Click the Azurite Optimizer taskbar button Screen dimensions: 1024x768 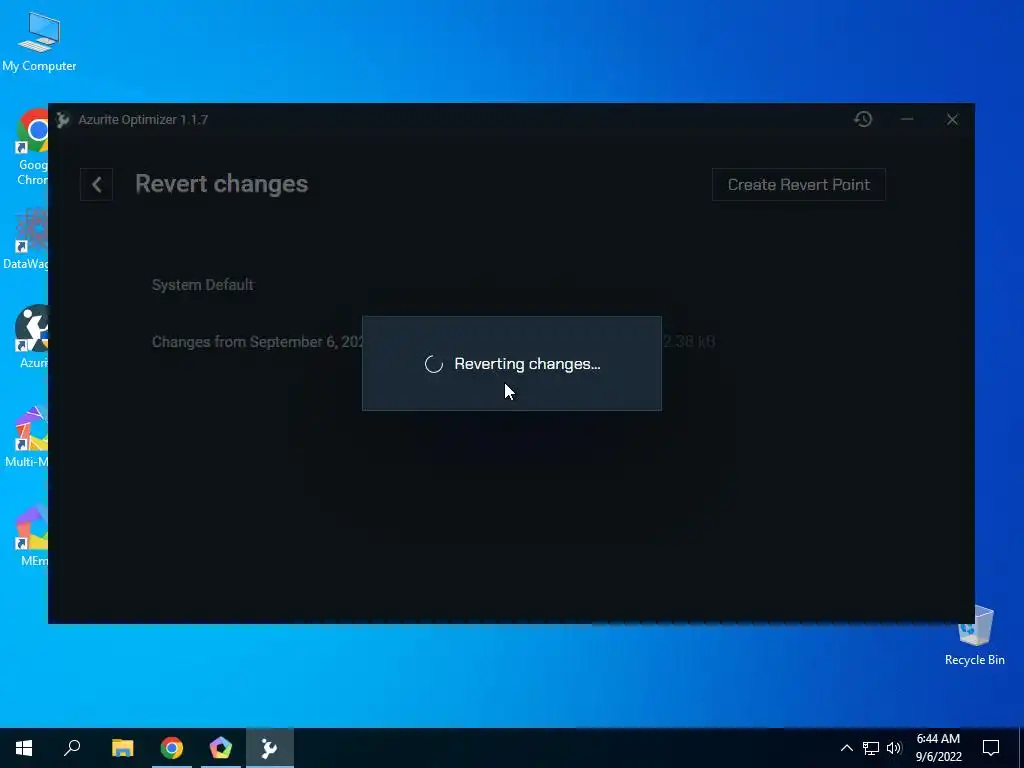[270, 748]
